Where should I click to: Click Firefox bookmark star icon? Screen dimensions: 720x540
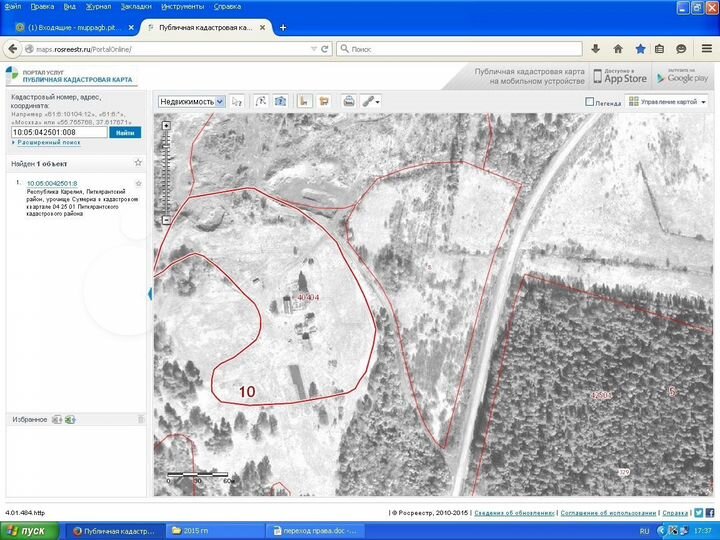point(640,49)
